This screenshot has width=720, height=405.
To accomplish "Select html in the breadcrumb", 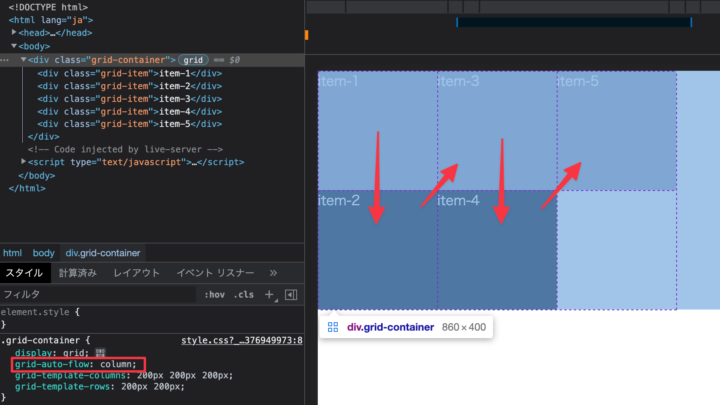I will (x=12, y=253).
